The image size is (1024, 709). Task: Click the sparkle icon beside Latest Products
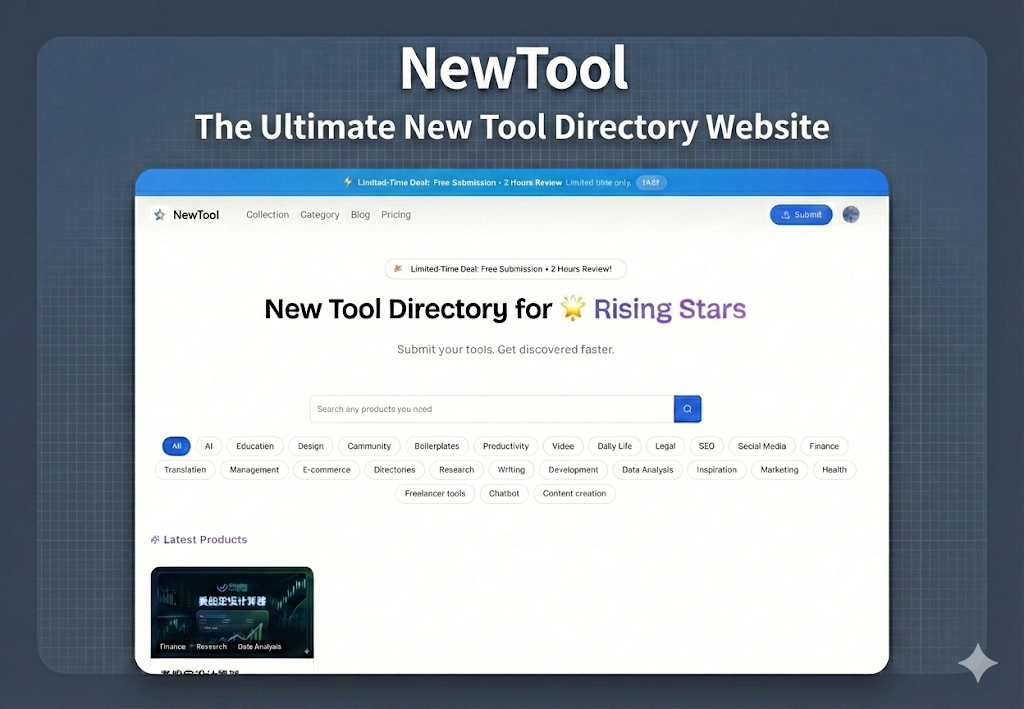[x=154, y=539]
